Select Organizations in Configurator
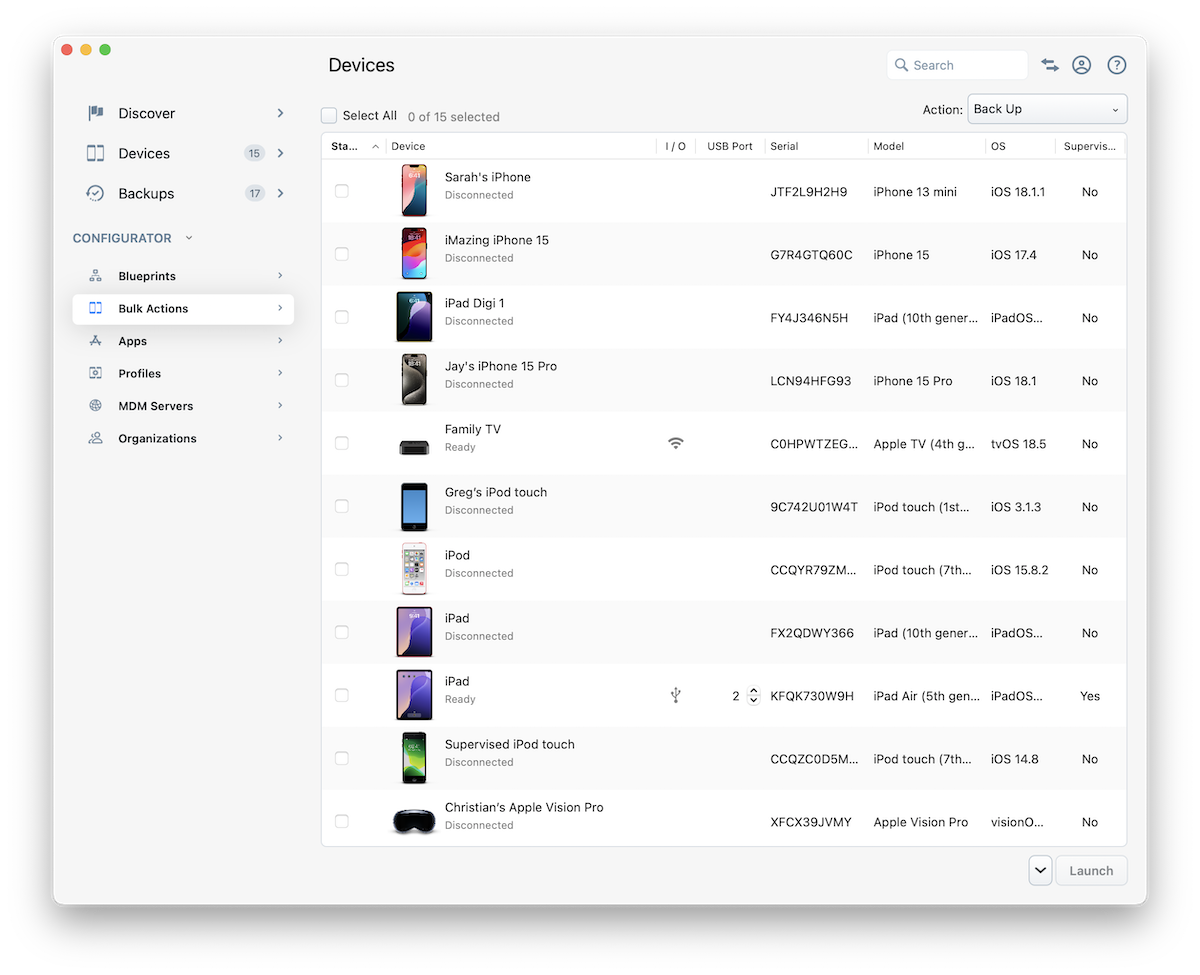 [157, 438]
